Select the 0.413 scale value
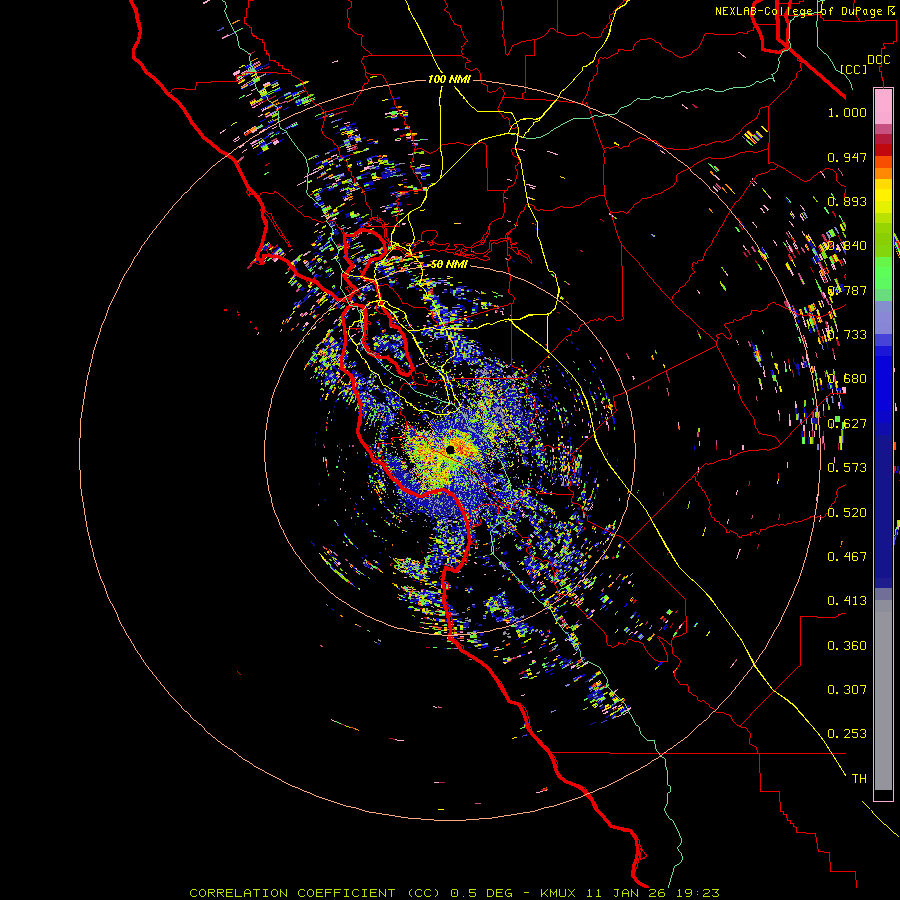Screen dimensions: 900x900 tap(847, 601)
